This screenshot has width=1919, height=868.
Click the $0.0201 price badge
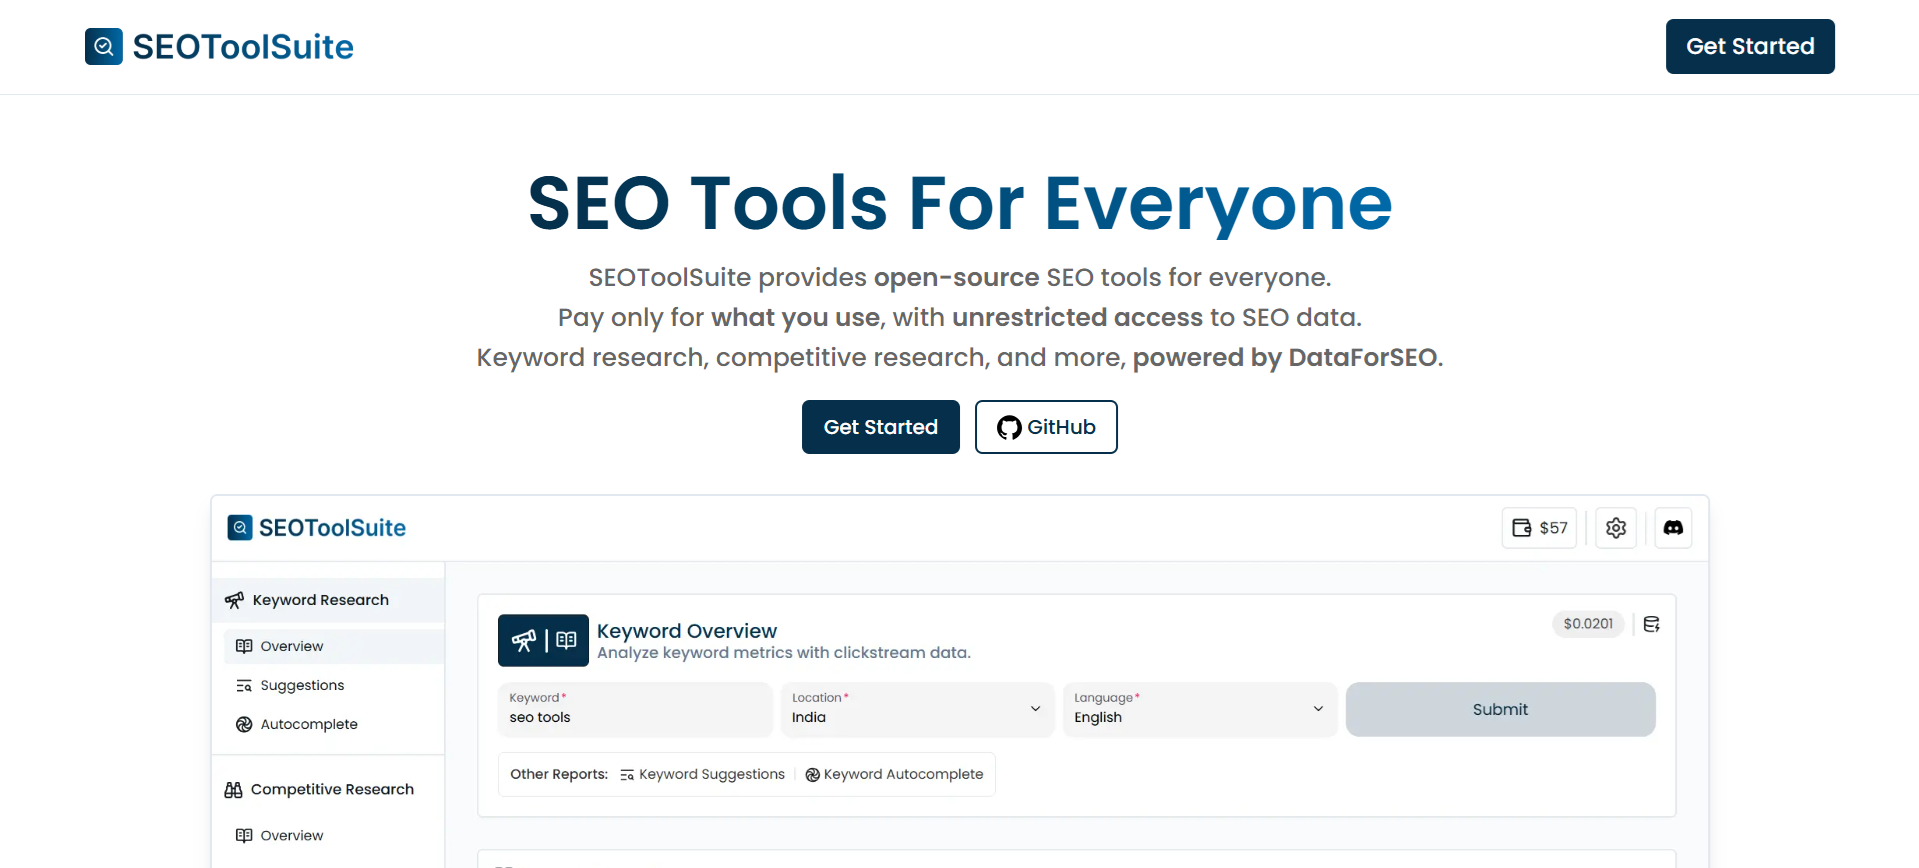(x=1588, y=623)
